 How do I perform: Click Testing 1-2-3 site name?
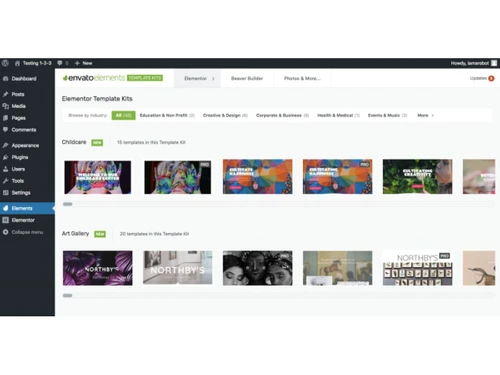pyautogui.click(x=37, y=63)
